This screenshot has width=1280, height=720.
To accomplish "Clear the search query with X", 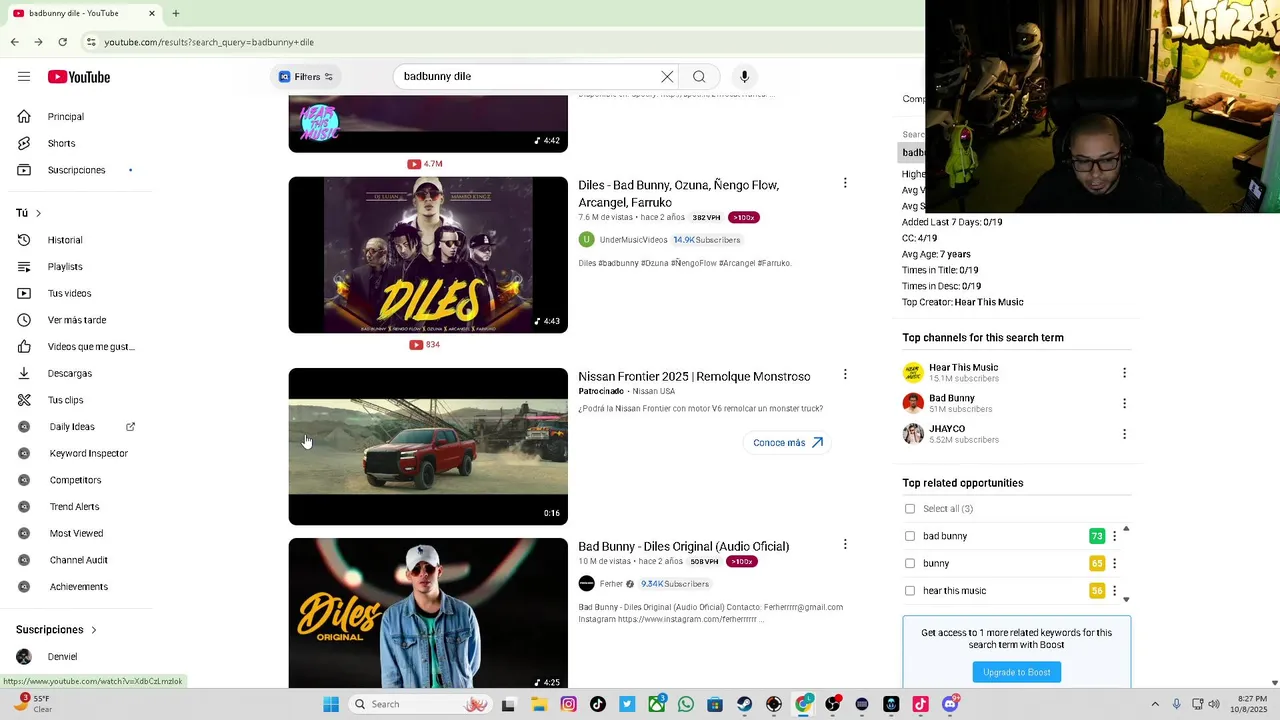I will (667, 77).
